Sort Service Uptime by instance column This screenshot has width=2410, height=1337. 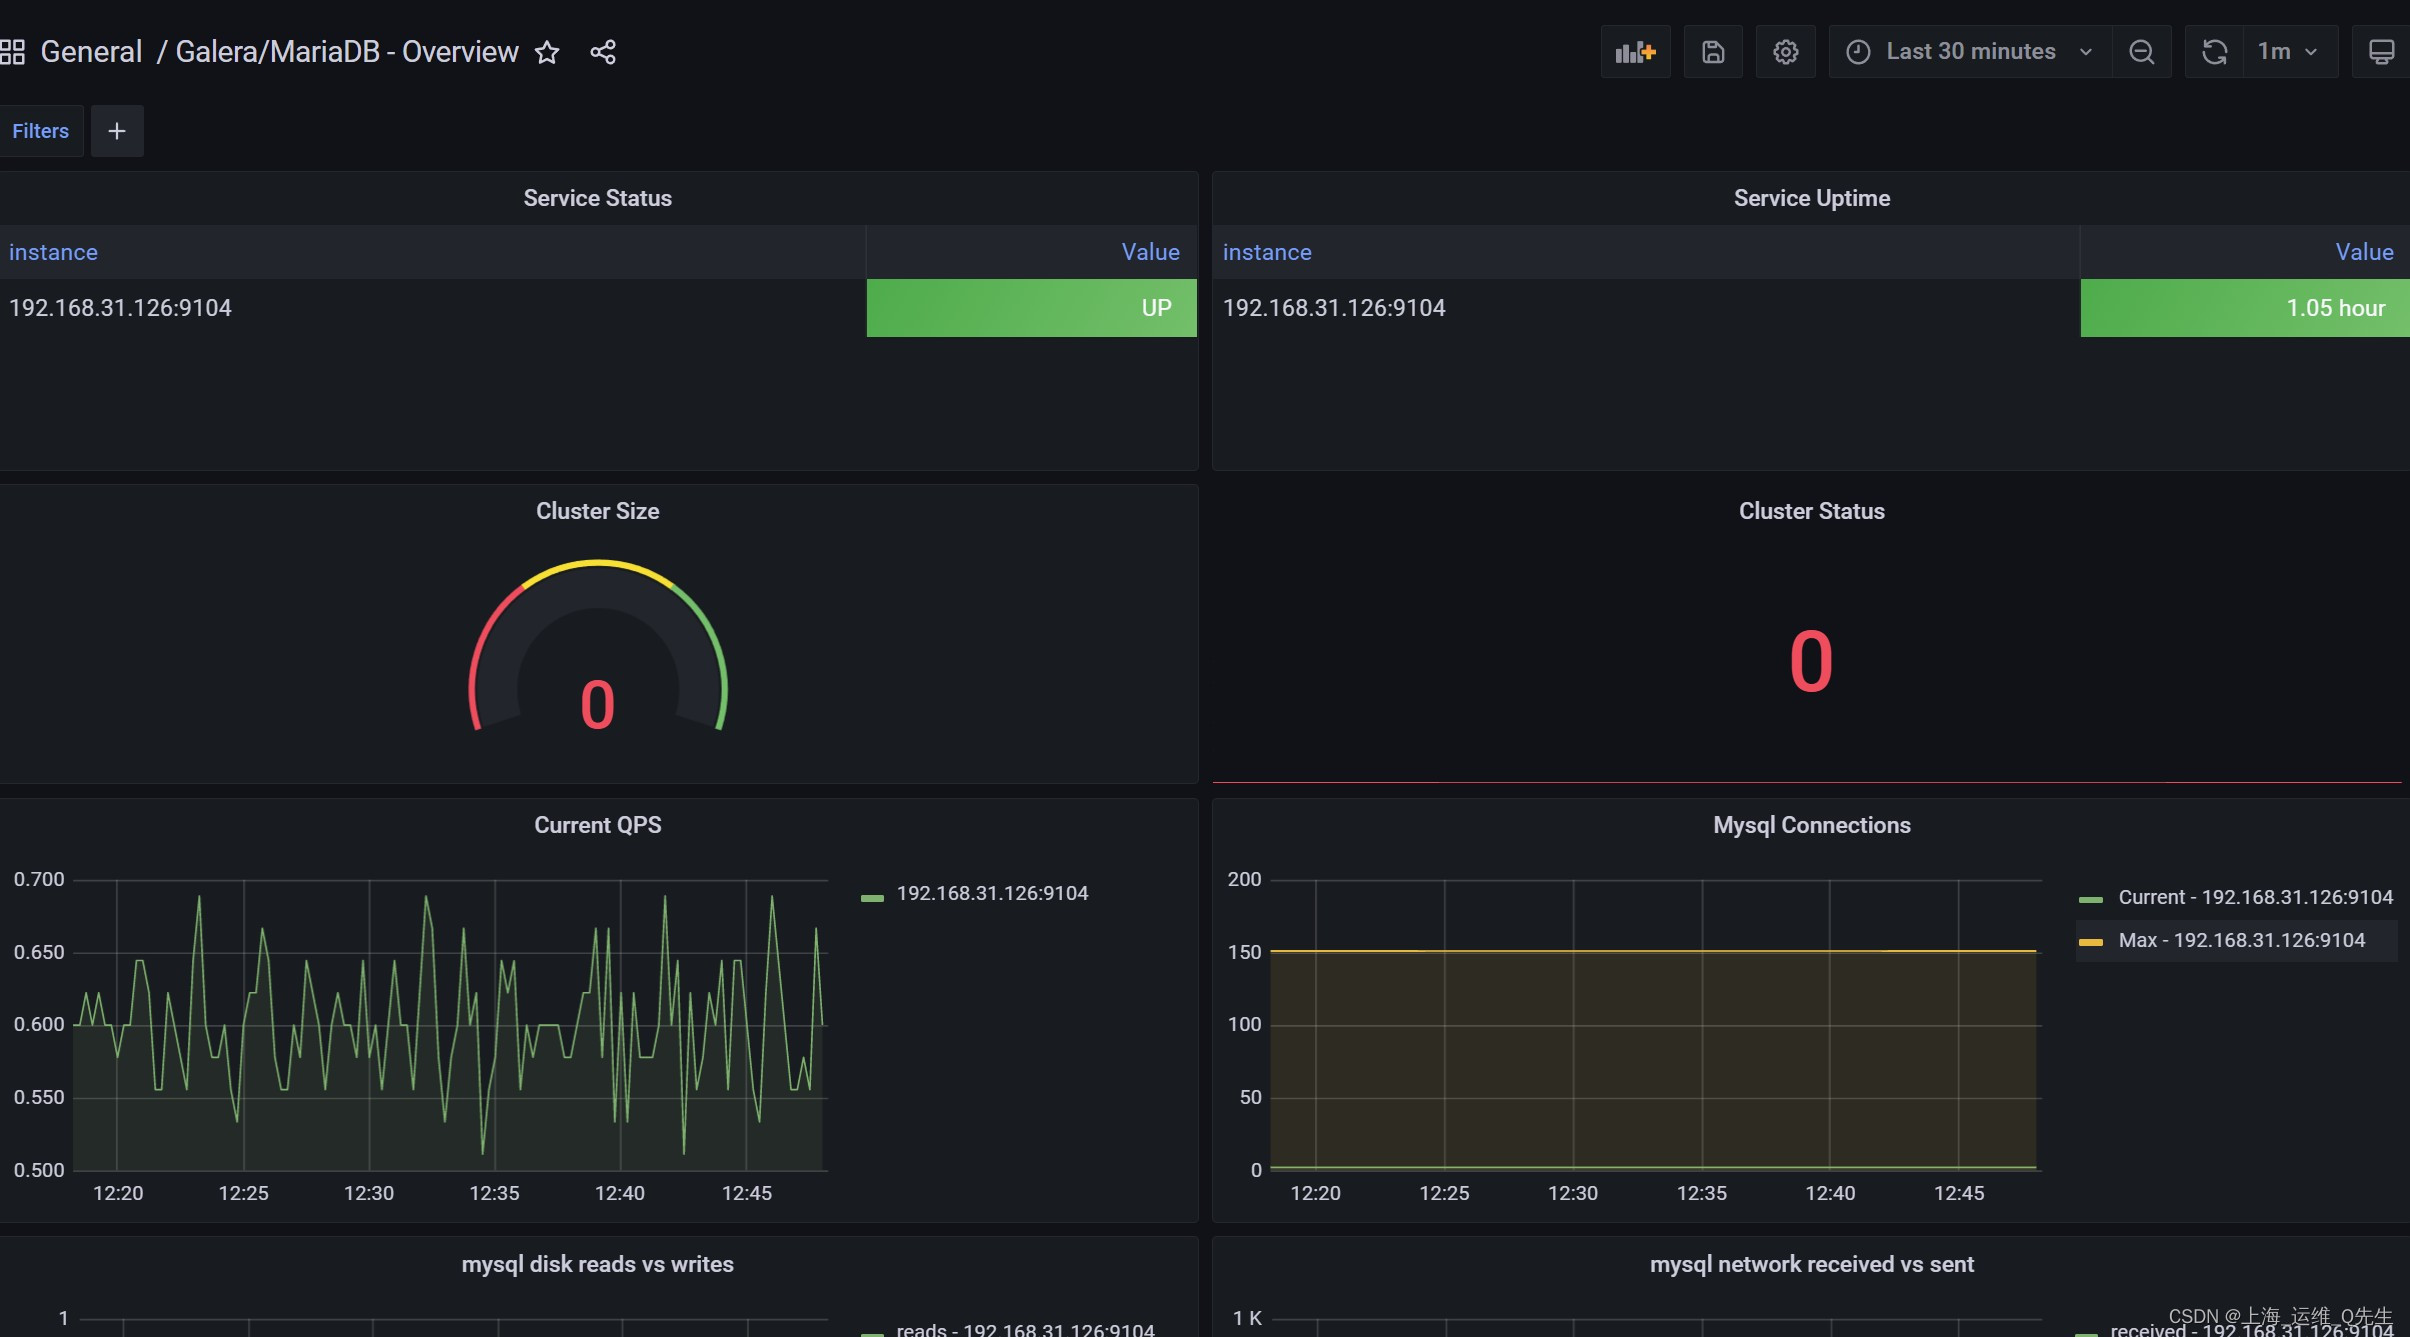[x=1267, y=252]
